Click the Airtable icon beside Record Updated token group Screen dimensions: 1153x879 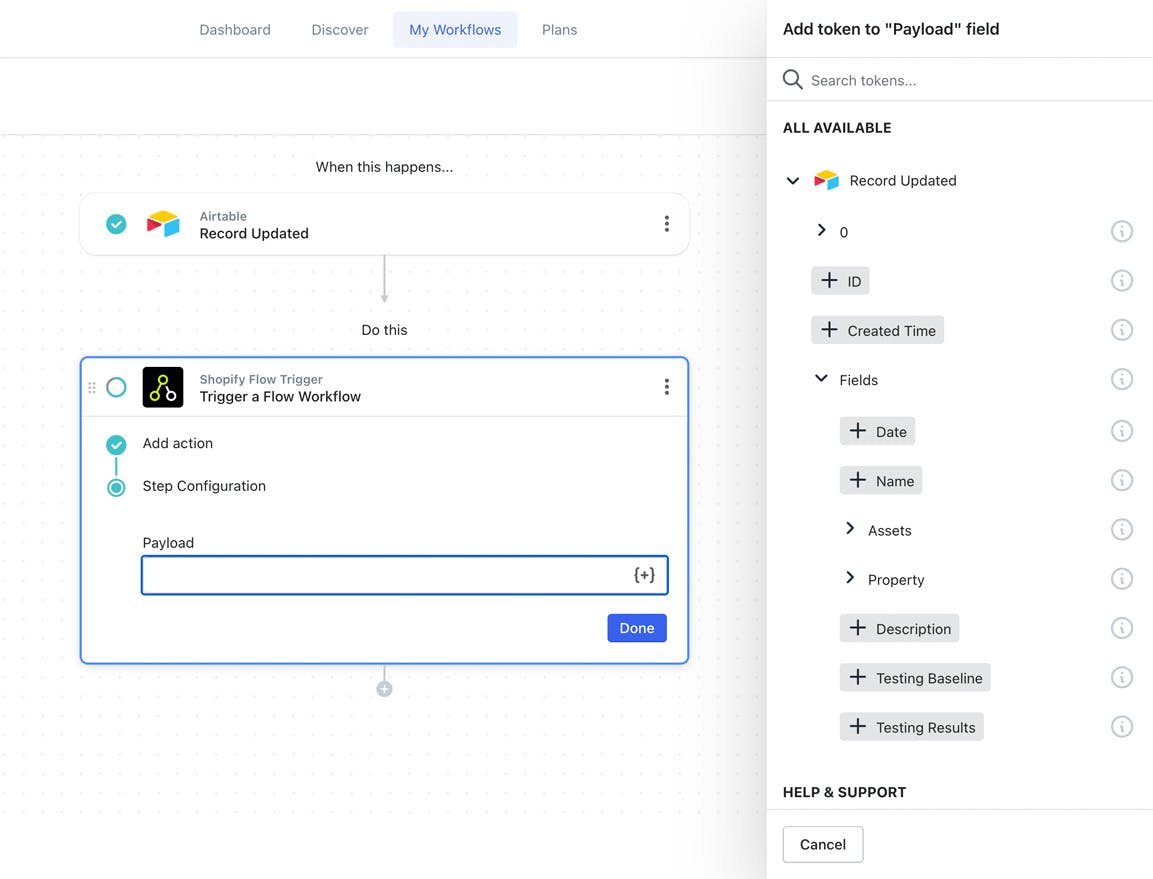point(826,180)
